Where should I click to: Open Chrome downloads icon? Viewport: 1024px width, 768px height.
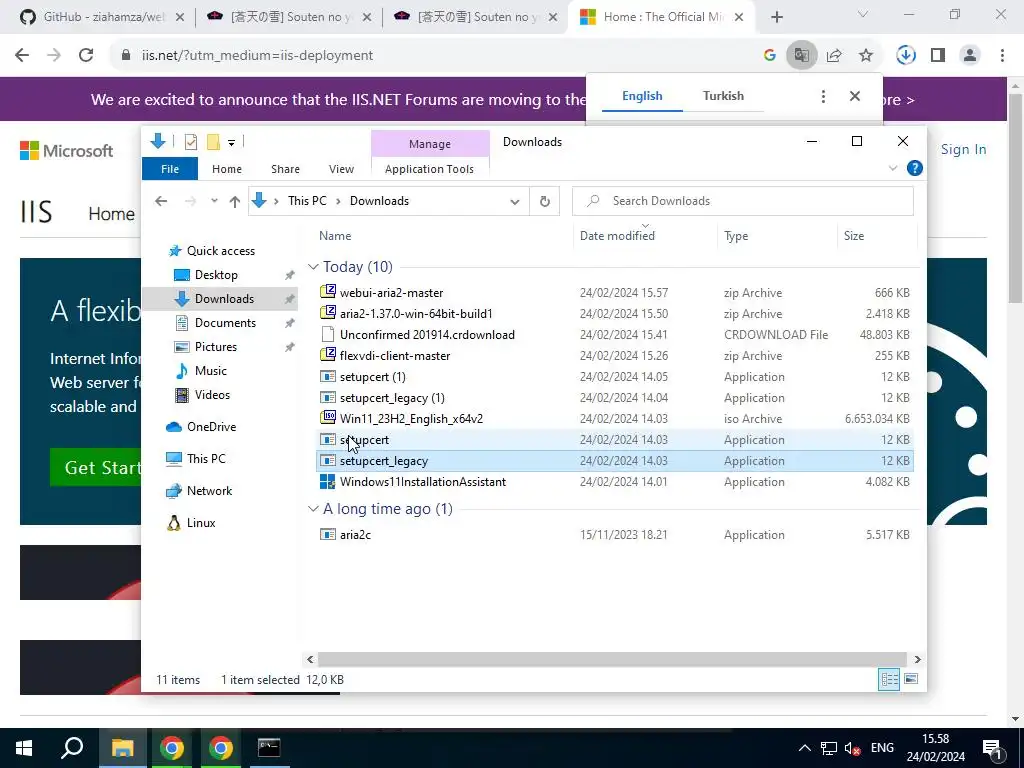[906, 56]
